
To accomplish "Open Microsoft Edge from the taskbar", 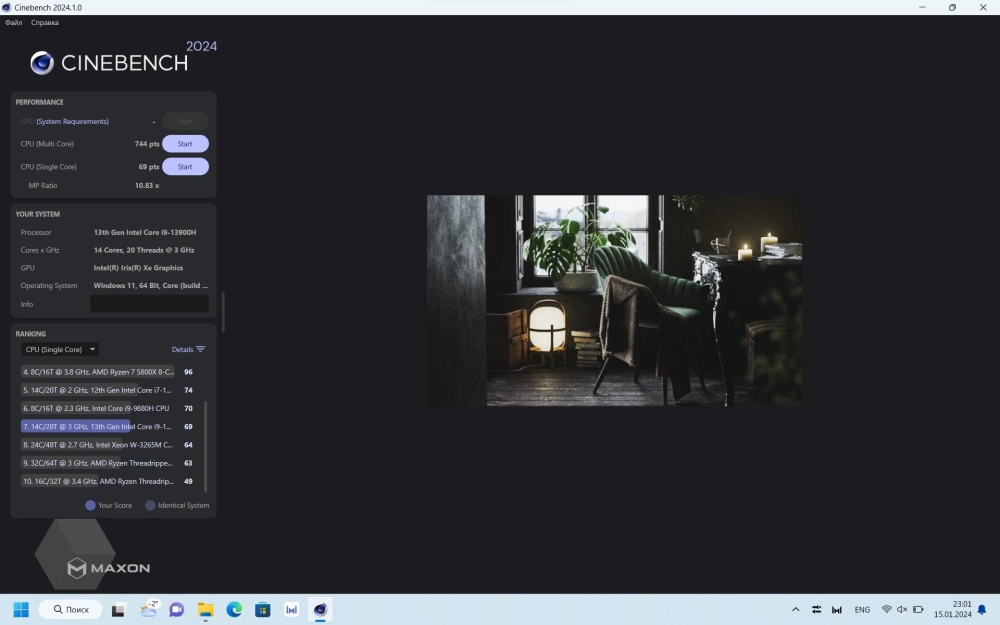I will [234, 609].
